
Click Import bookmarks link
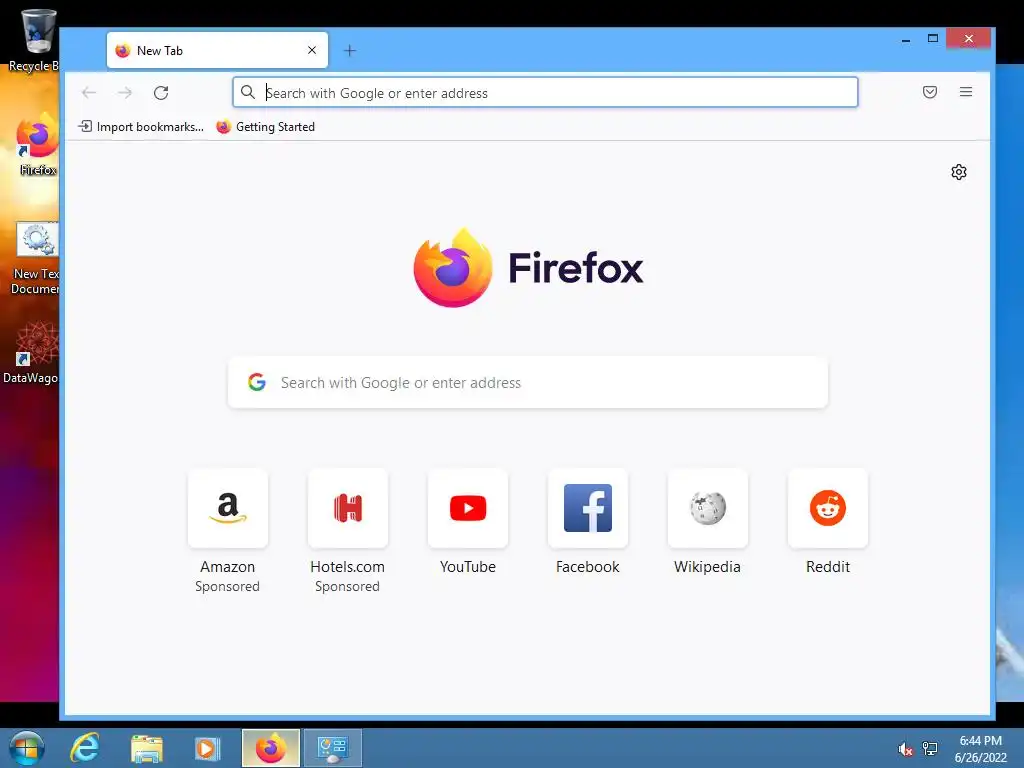click(x=141, y=127)
